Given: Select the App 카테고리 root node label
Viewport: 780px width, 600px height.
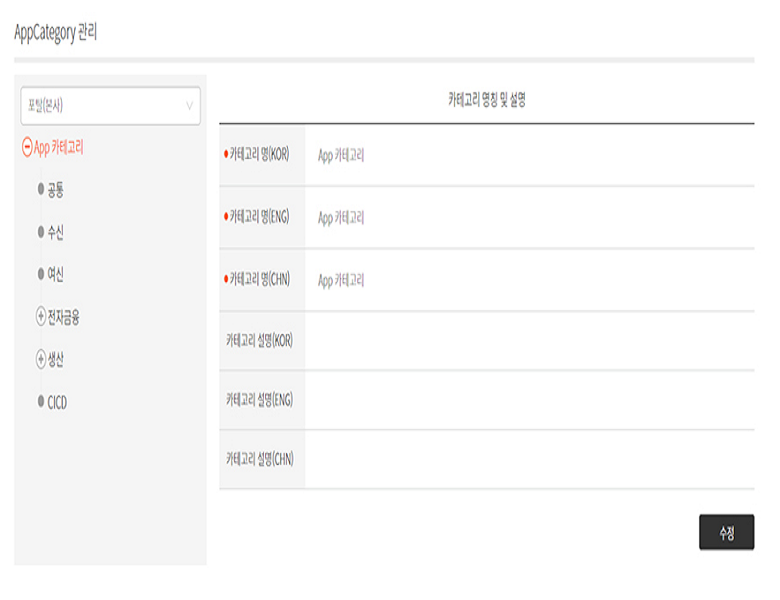Looking at the screenshot, I should (59, 148).
